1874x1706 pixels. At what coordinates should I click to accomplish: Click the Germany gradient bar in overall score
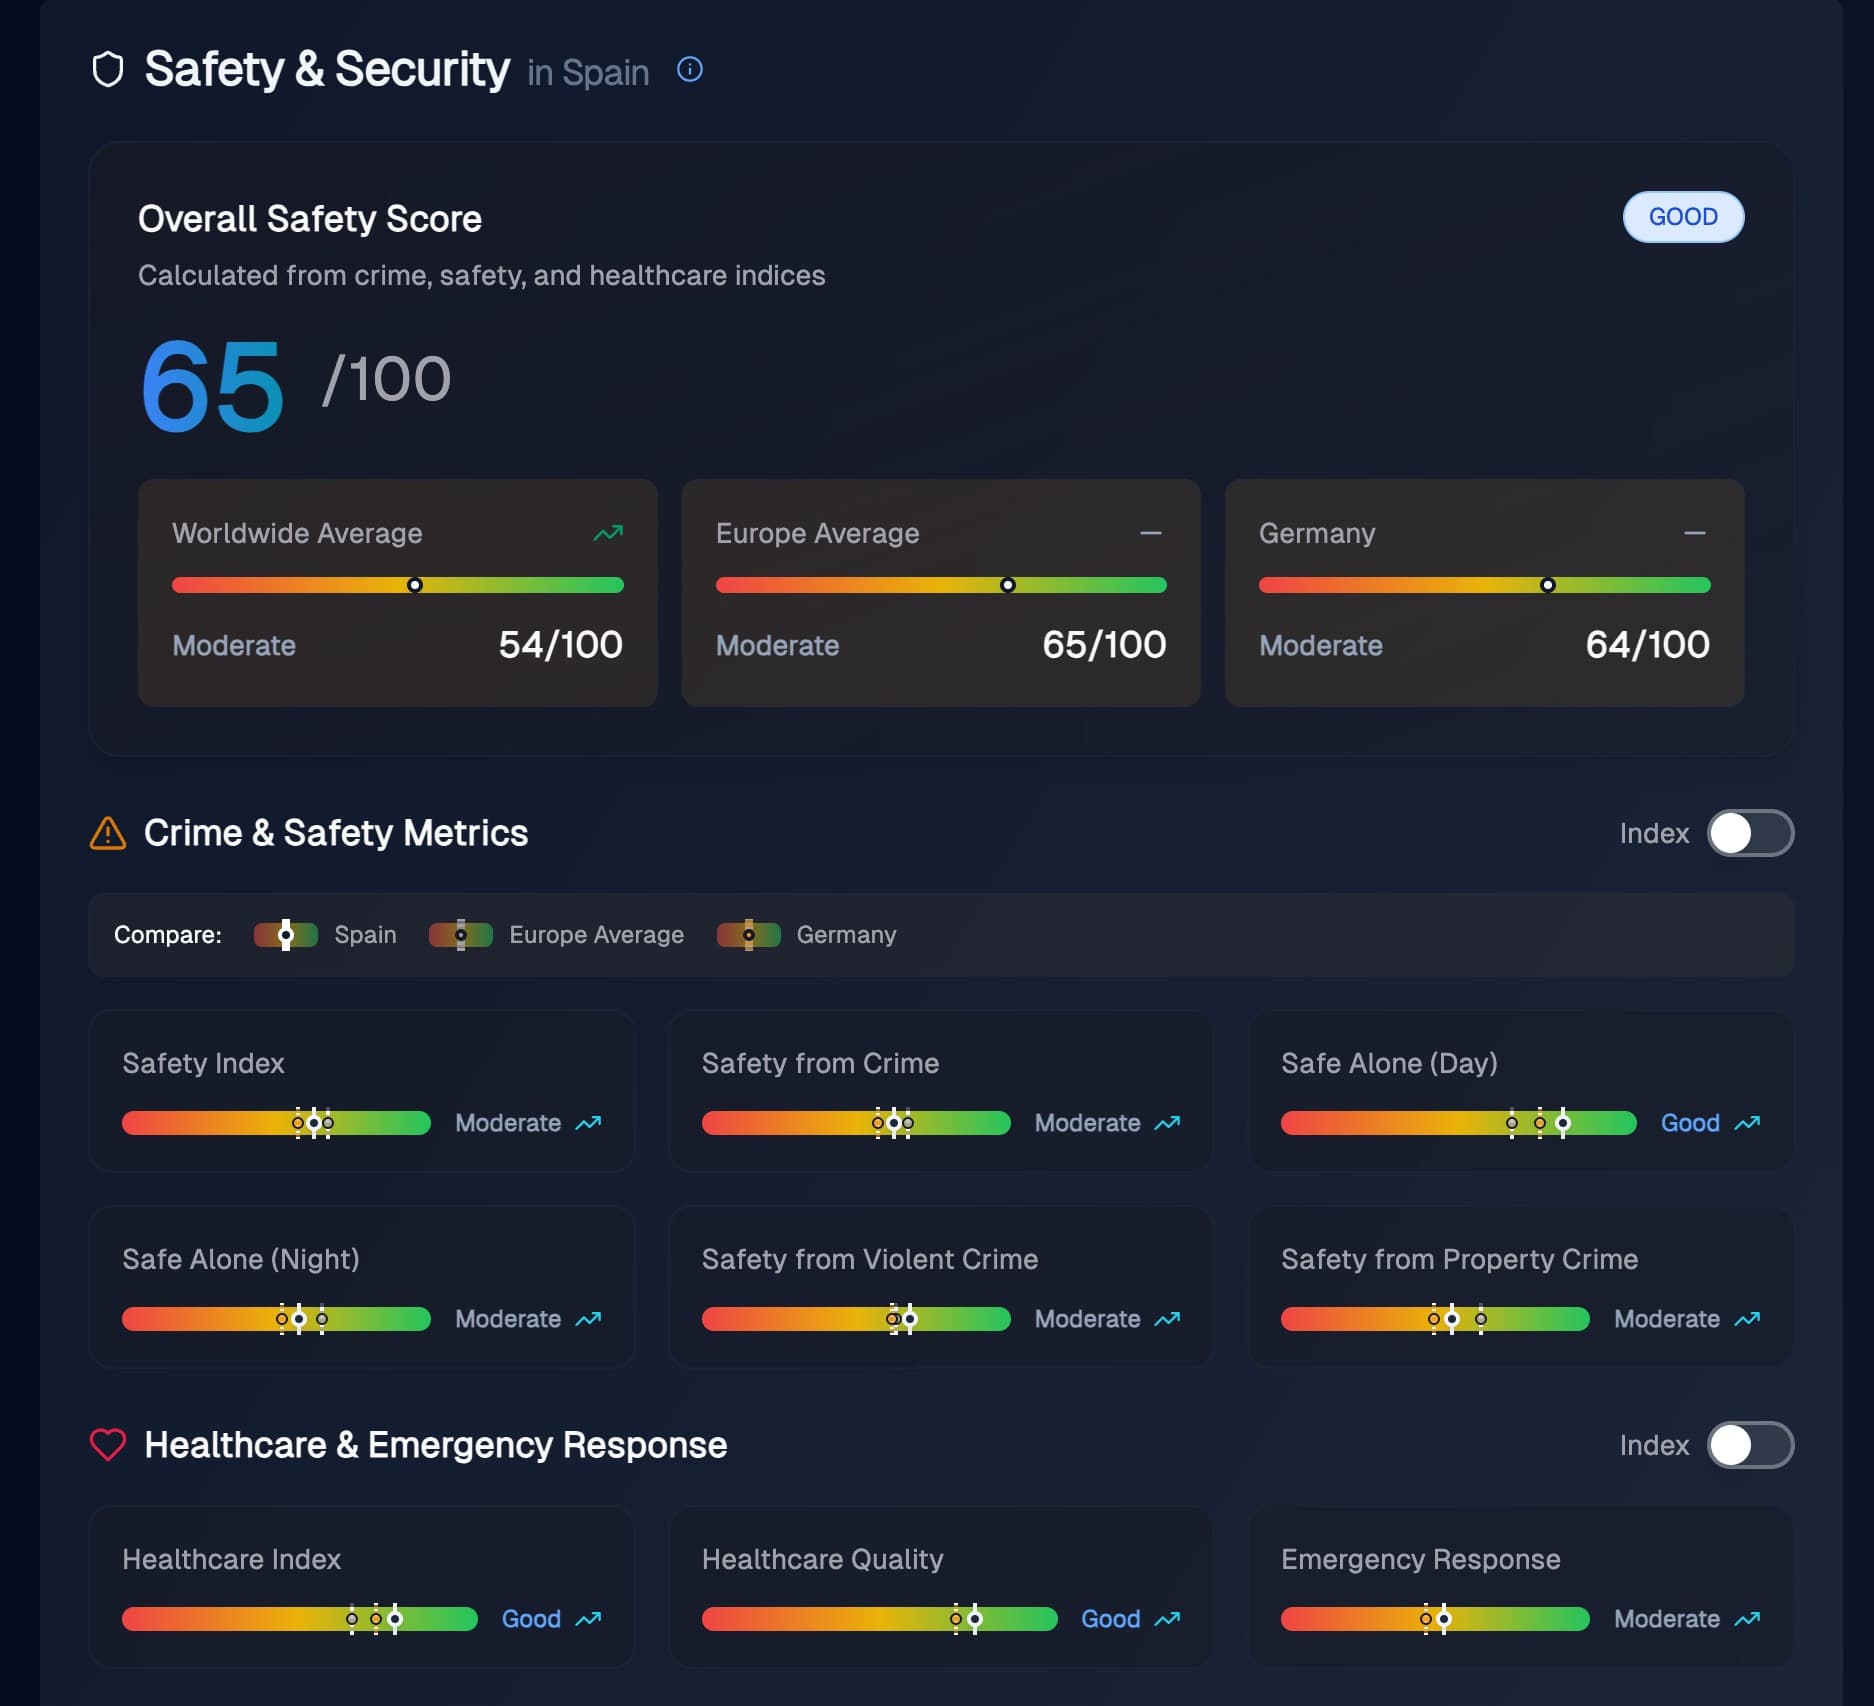tap(1484, 585)
